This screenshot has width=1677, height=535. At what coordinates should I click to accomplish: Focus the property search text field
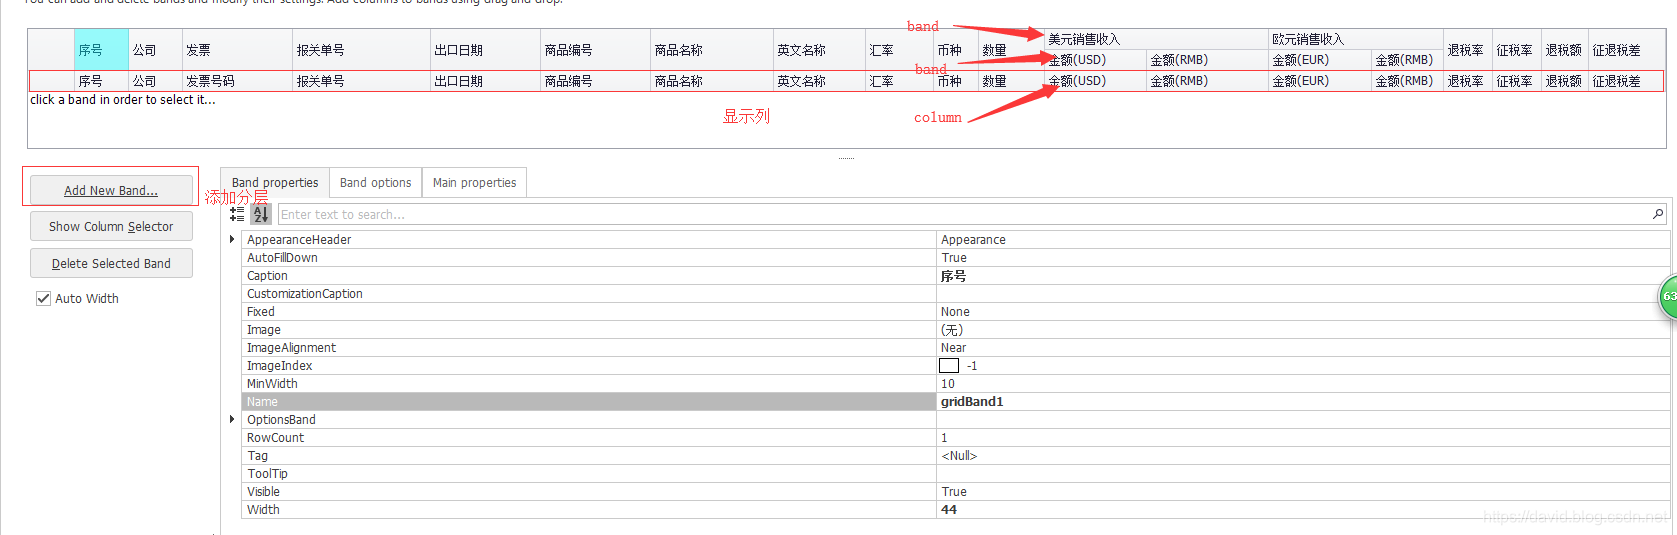[964, 214]
